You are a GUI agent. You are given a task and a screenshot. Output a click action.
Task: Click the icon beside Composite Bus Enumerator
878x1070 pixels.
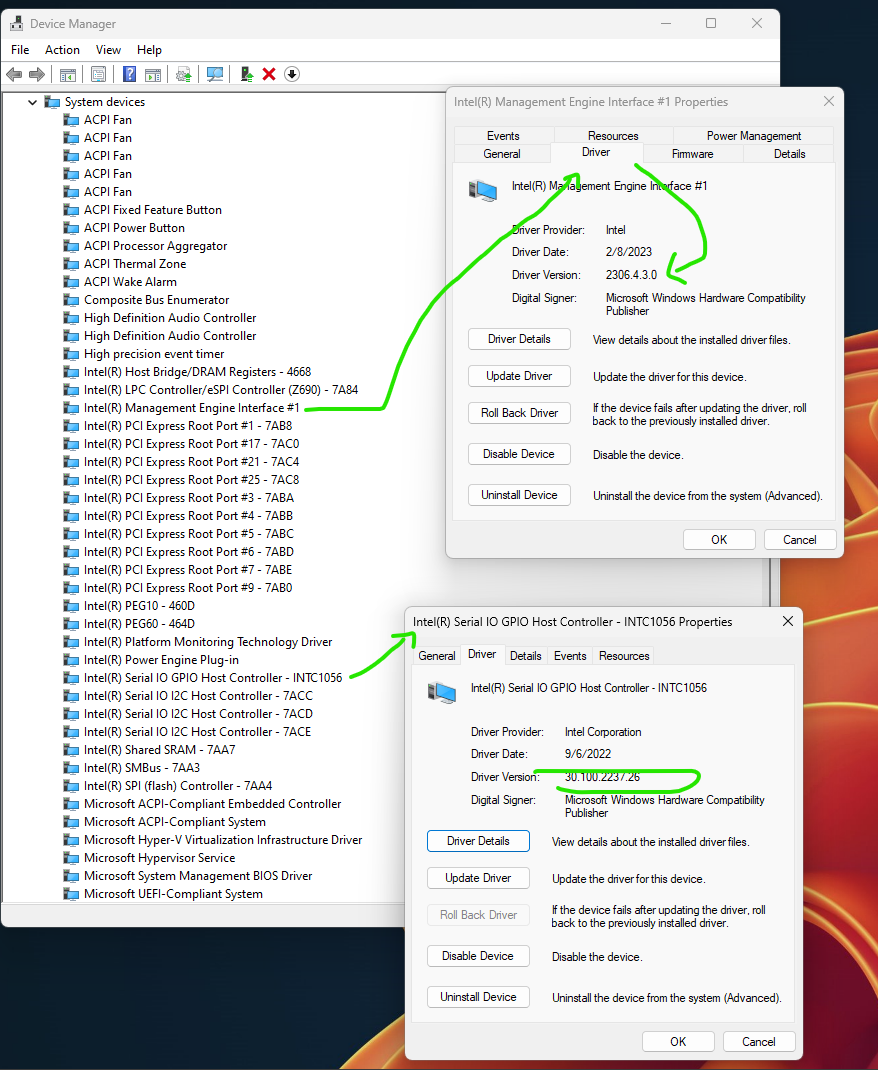point(71,300)
